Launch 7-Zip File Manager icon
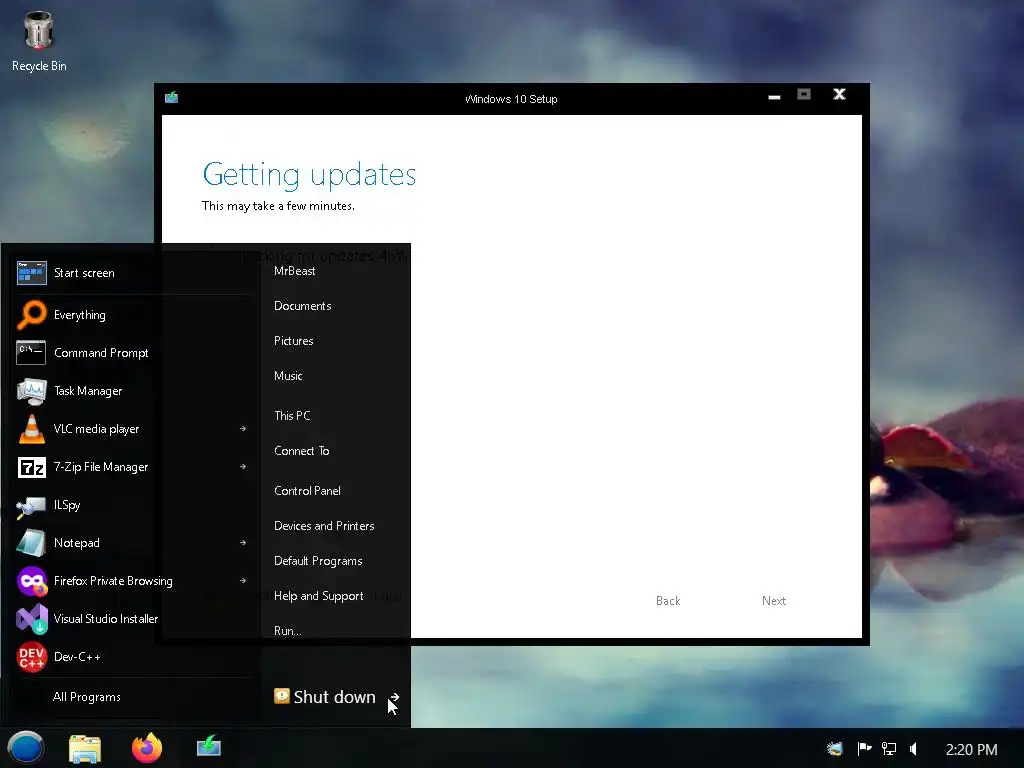Viewport: 1024px width, 768px height. pyautogui.click(x=31, y=467)
